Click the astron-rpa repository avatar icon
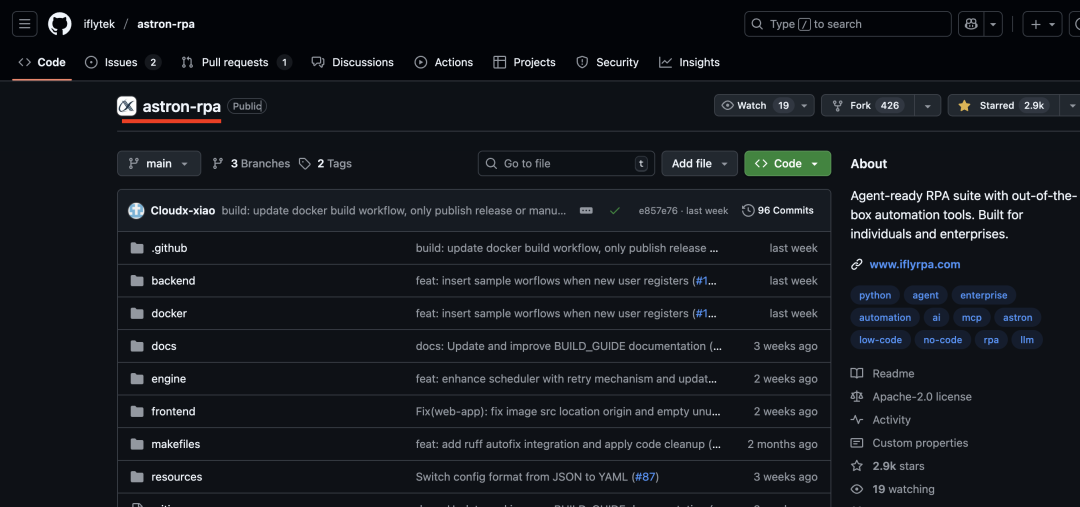 [x=127, y=106]
